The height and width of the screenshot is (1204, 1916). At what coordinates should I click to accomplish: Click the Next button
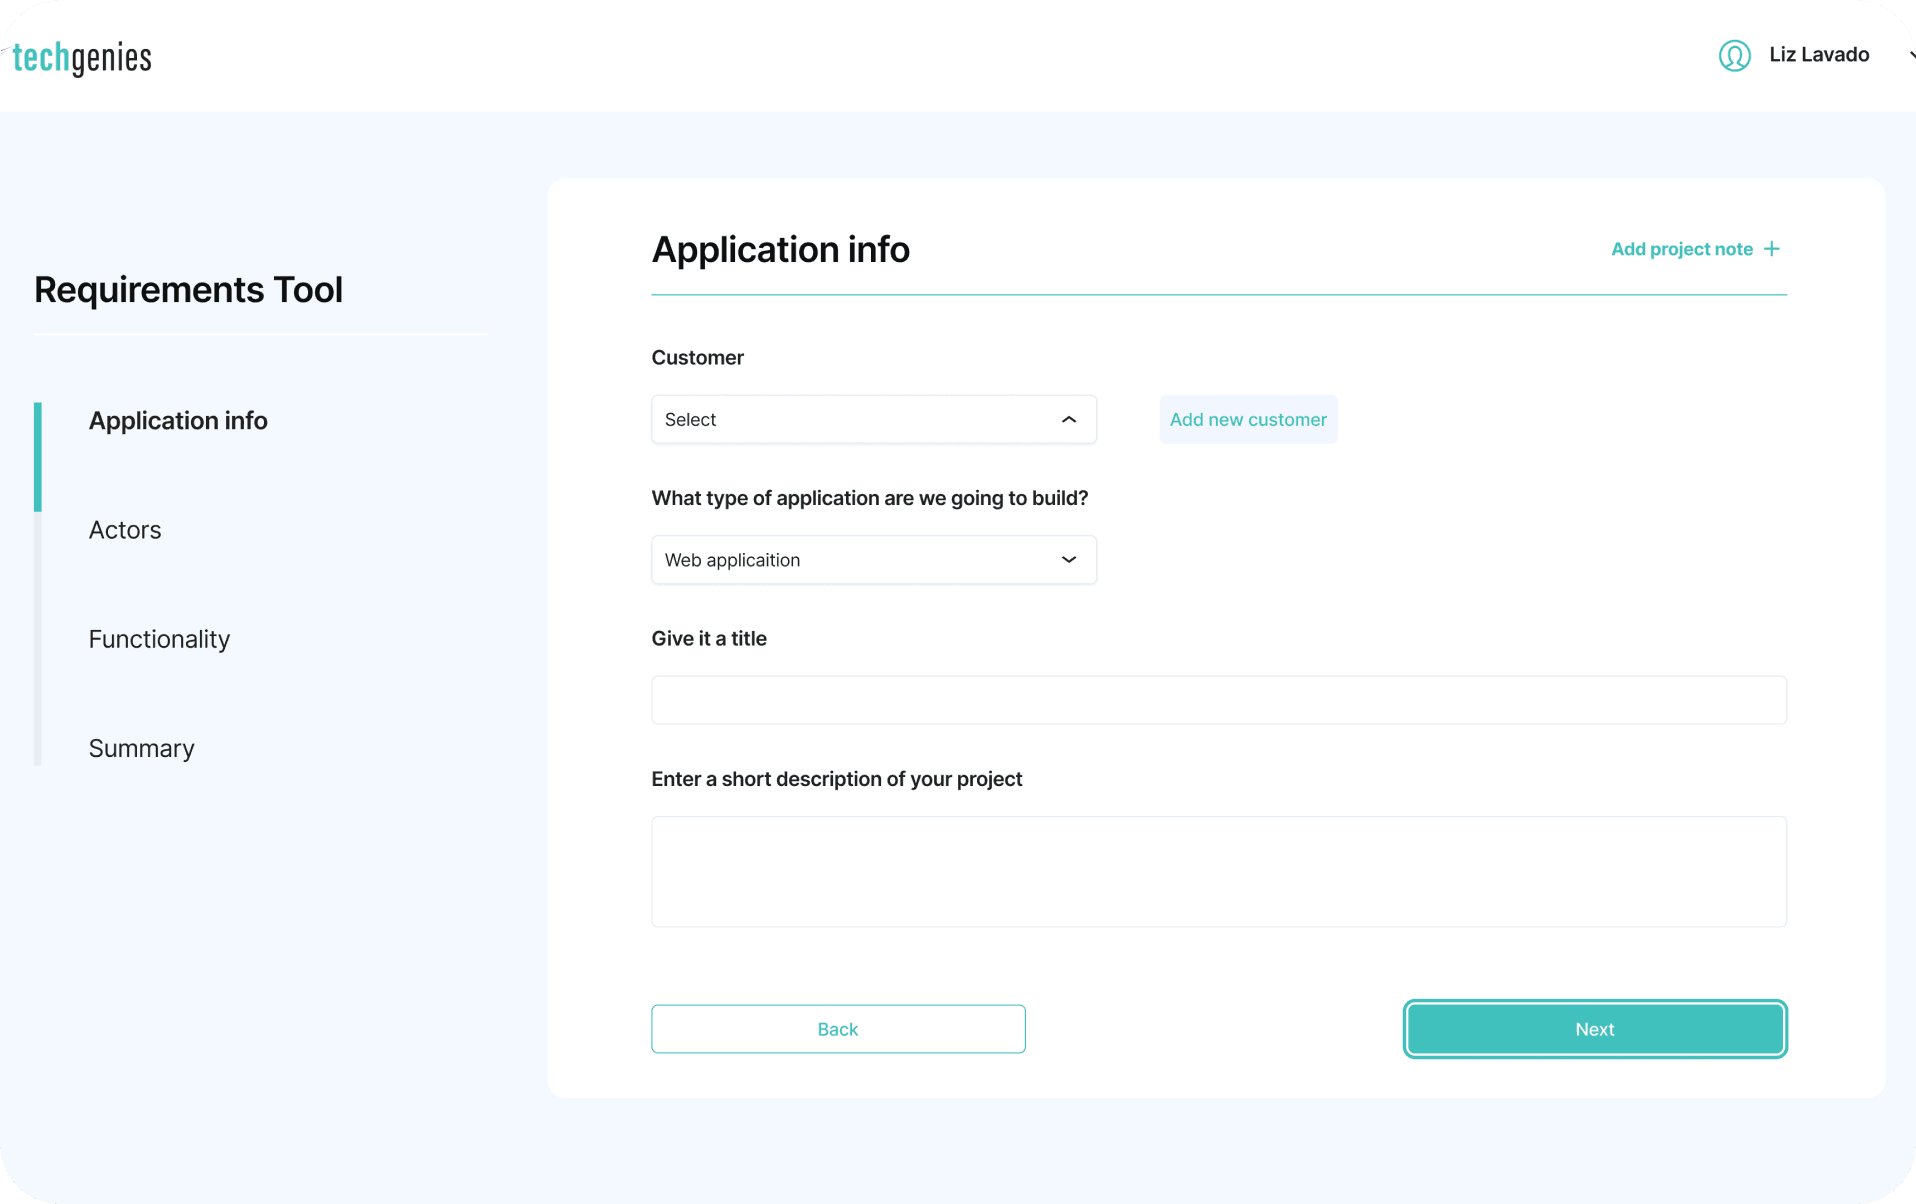[1594, 1029]
